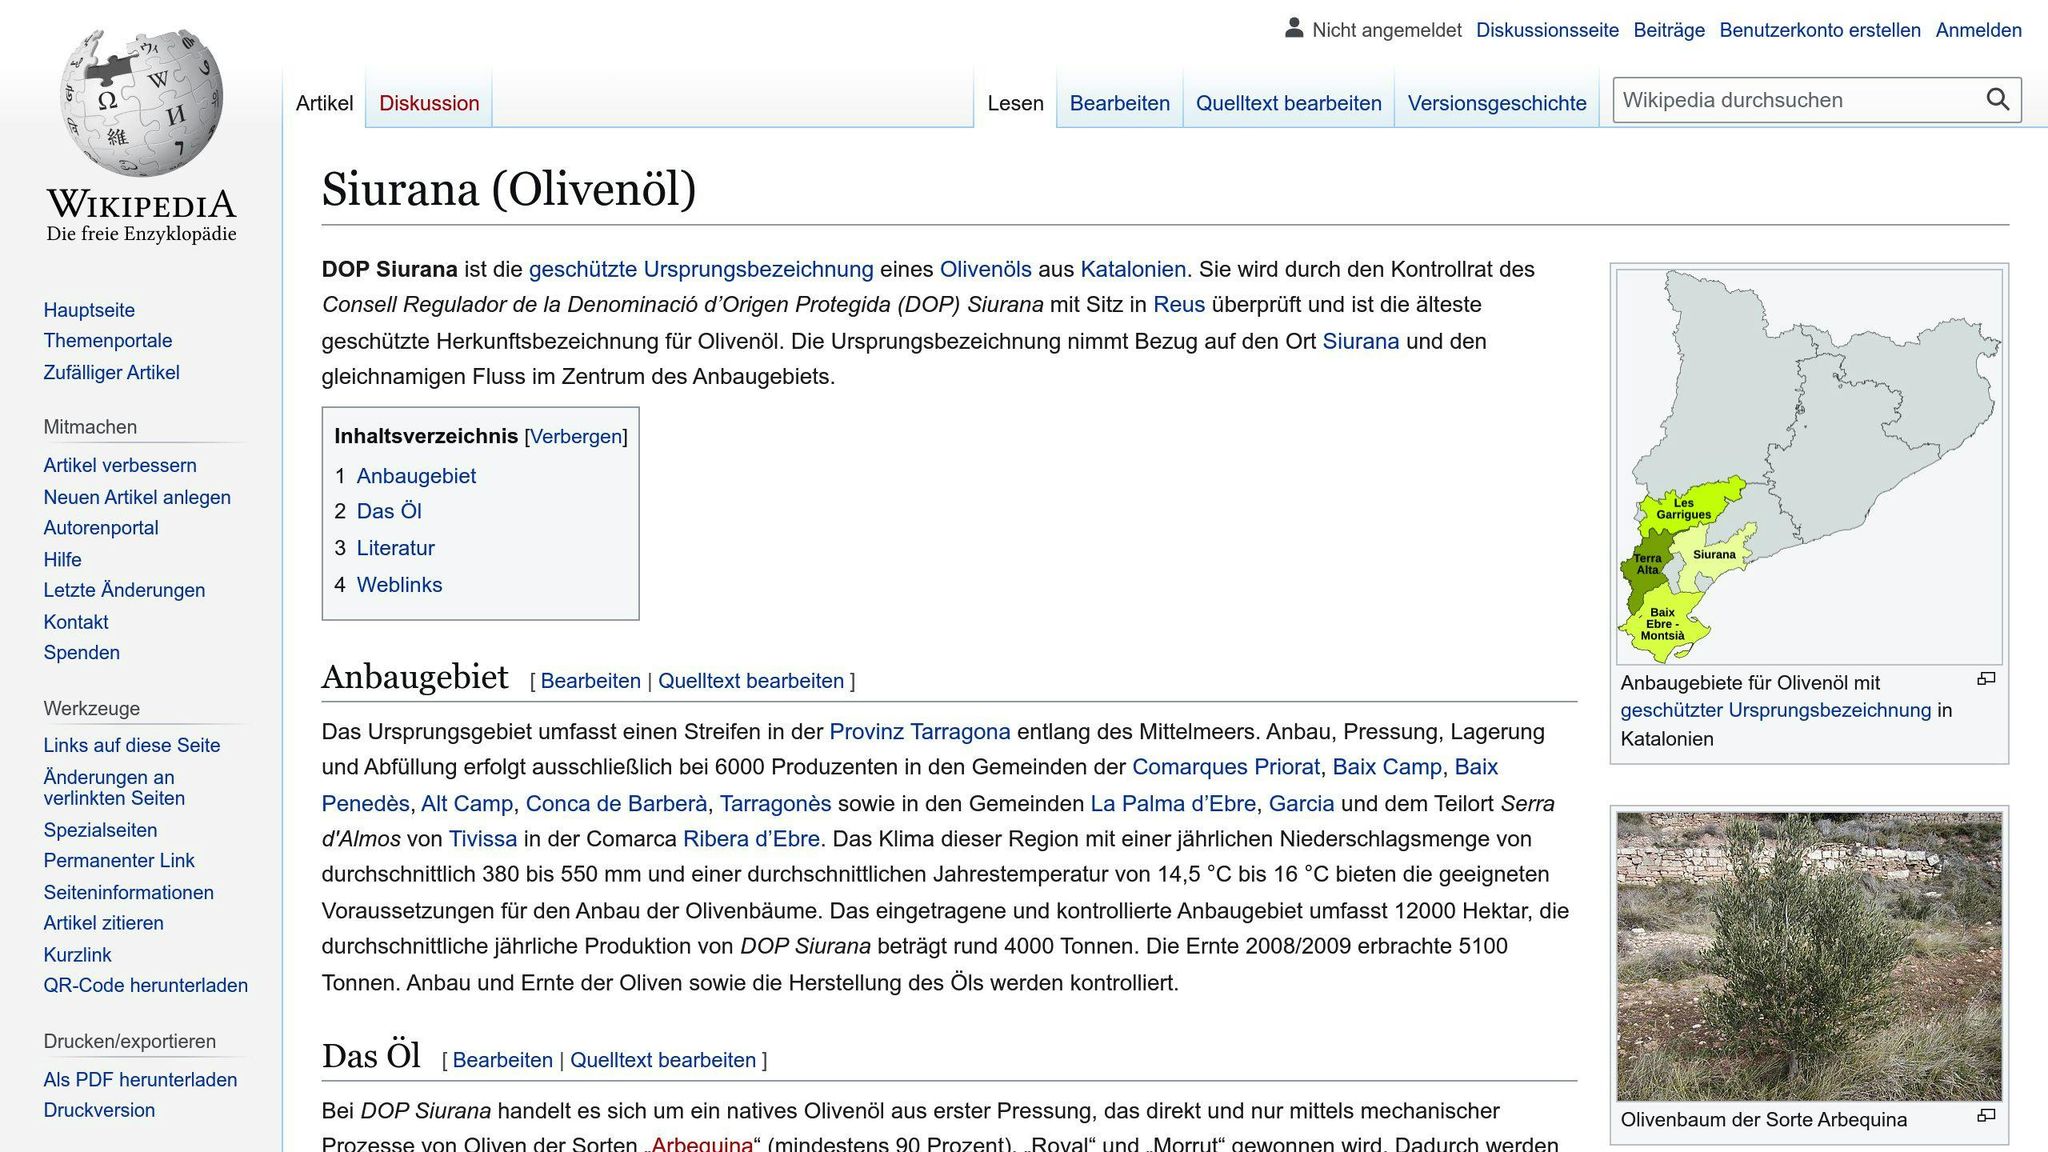Open the Quelltext bearbeiten tab
The width and height of the screenshot is (2048, 1152).
point(1288,103)
